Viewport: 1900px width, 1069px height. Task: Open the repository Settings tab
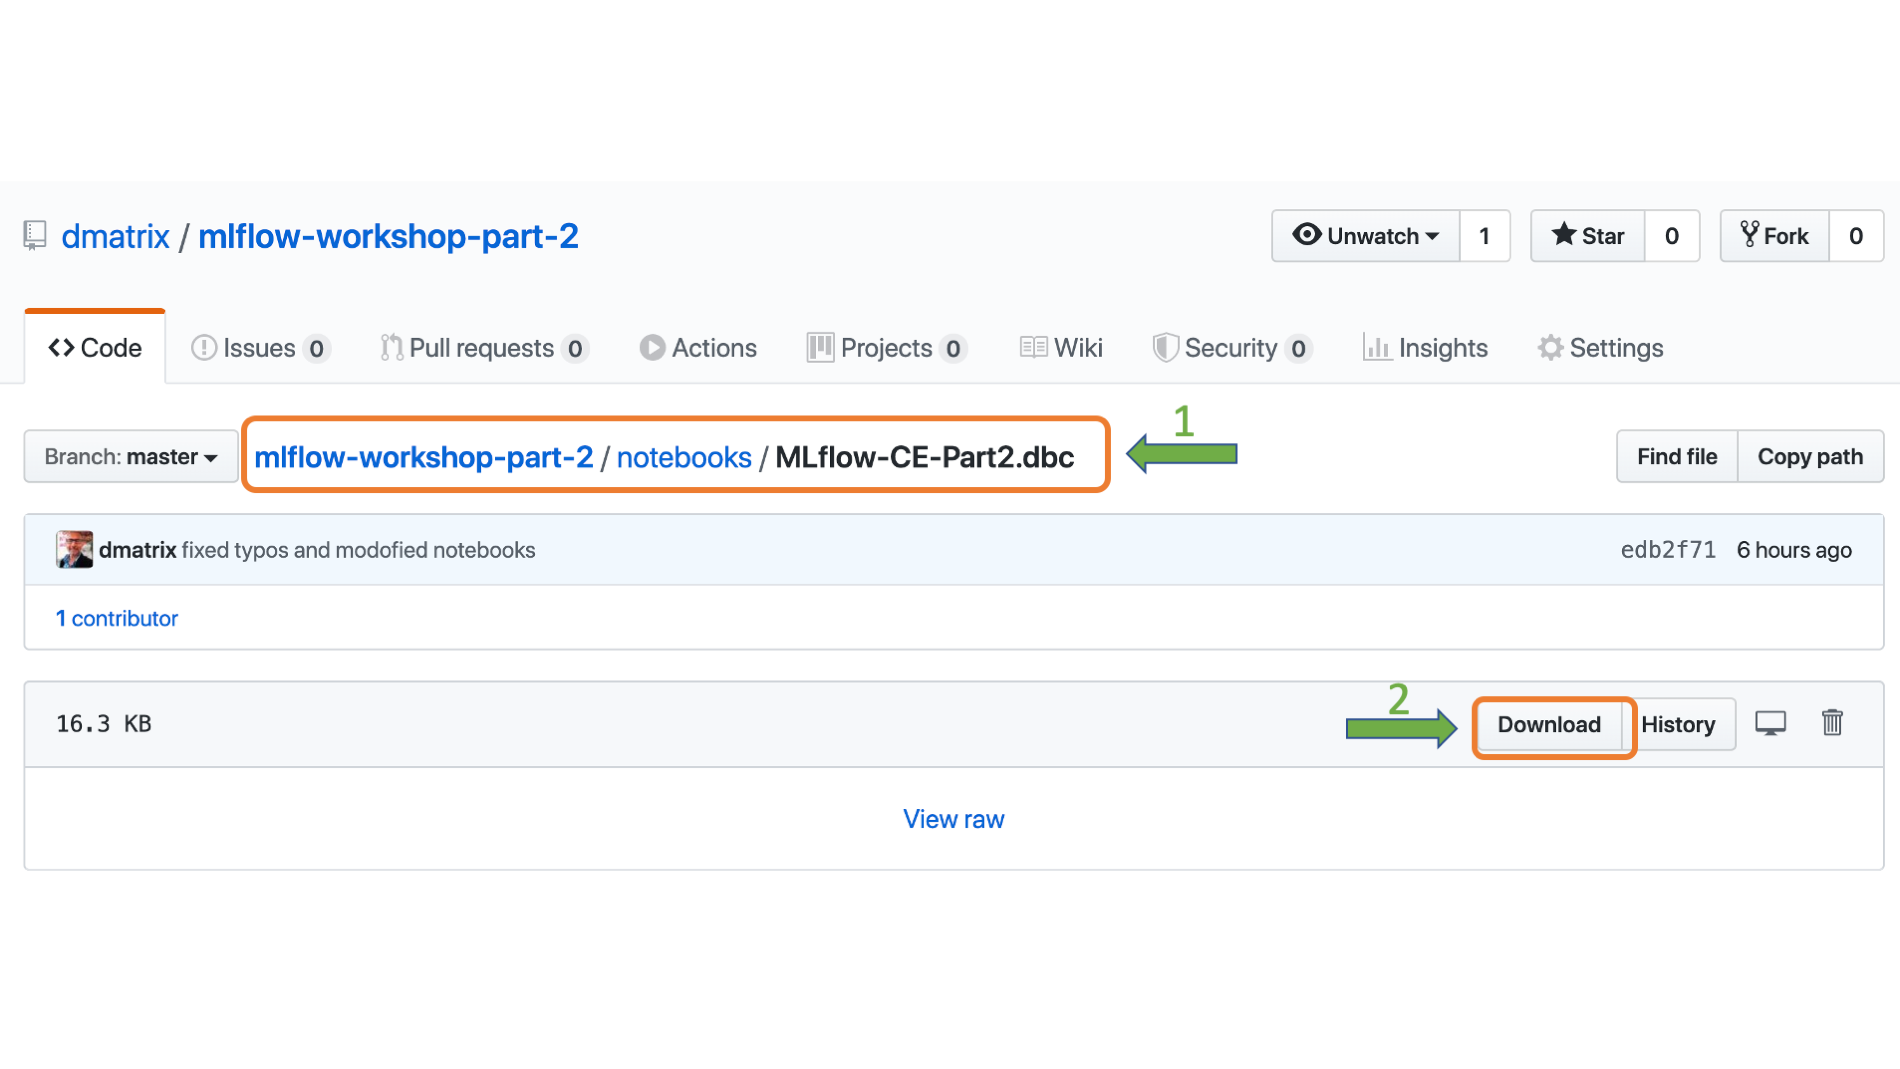1600,348
